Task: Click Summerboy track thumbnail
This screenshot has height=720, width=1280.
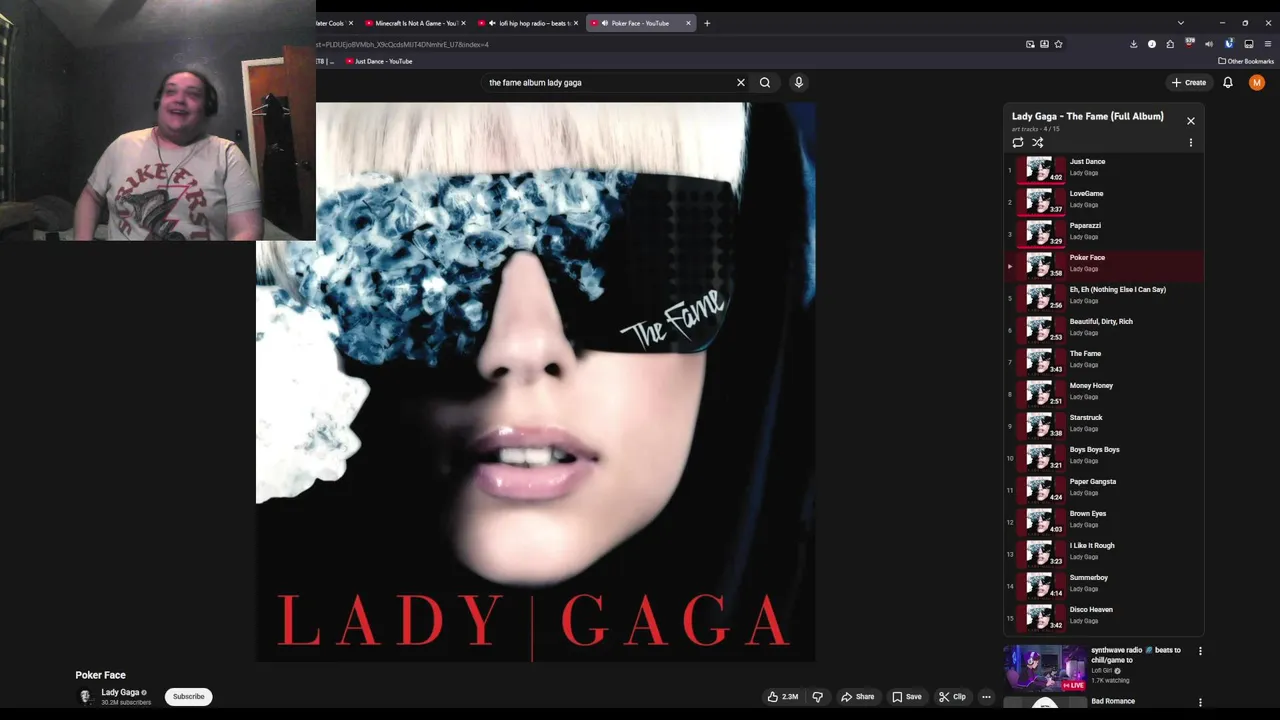Action: [1040, 584]
